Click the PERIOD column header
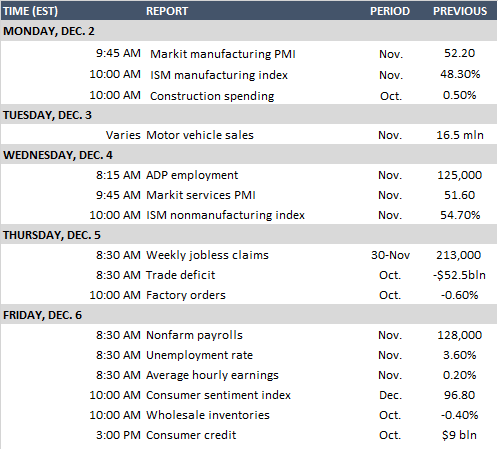The image size is (498, 449). [390, 11]
